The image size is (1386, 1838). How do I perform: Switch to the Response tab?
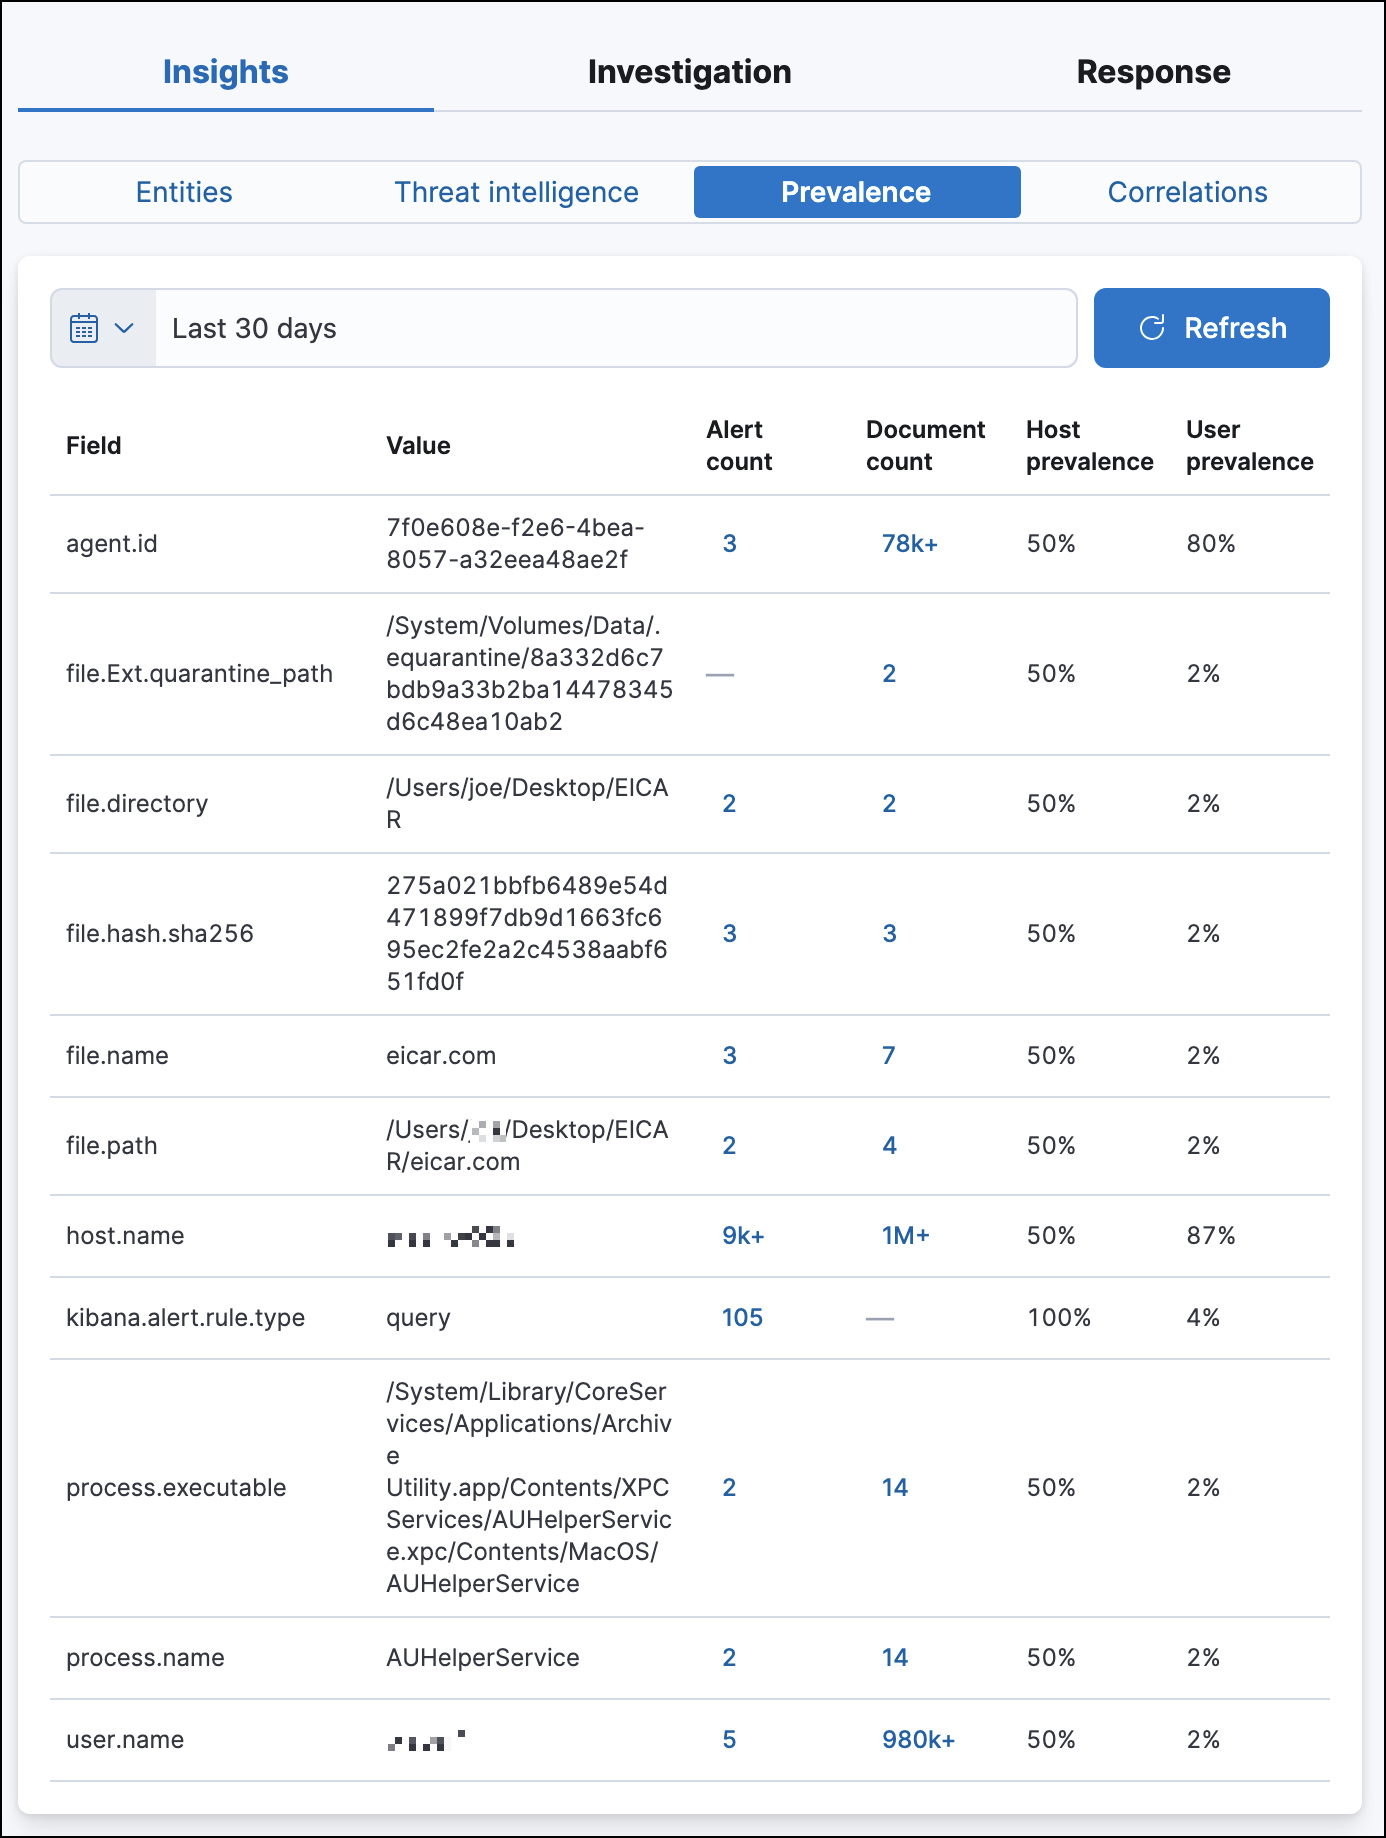[1153, 72]
